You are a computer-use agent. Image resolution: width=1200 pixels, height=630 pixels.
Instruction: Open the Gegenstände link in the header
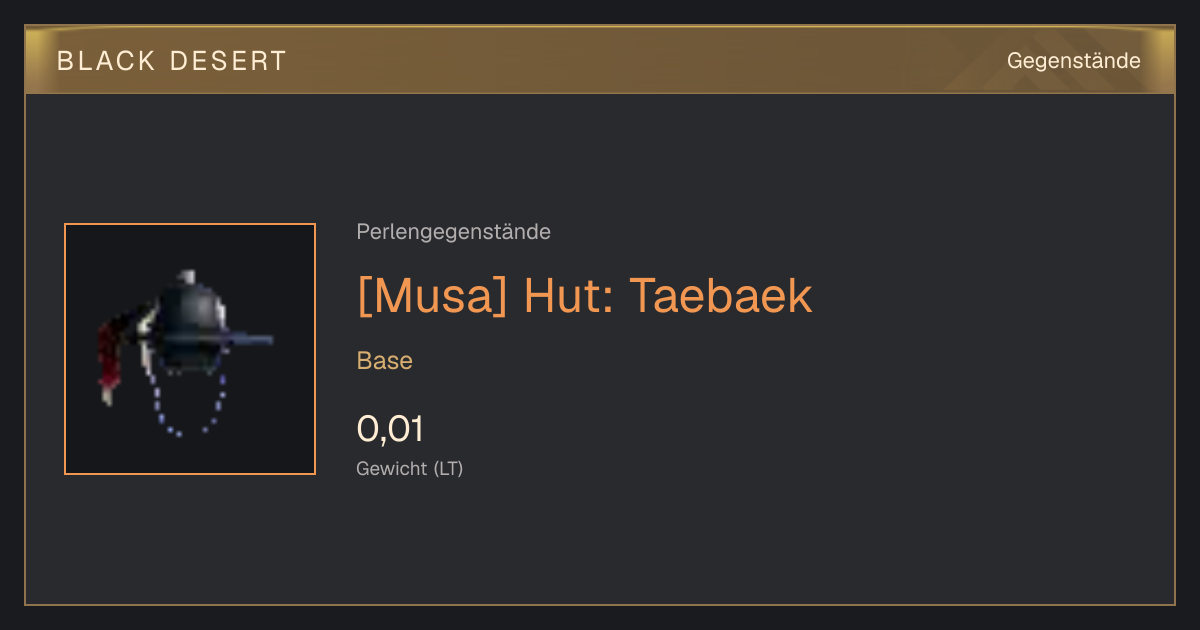click(1073, 61)
